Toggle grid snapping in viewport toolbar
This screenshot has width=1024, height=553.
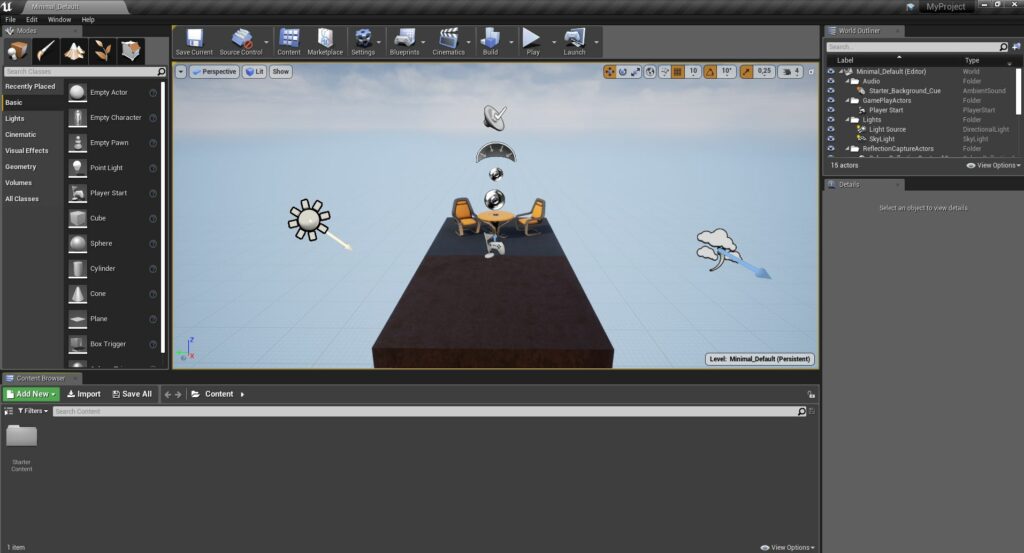pyautogui.click(x=678, y=72)
